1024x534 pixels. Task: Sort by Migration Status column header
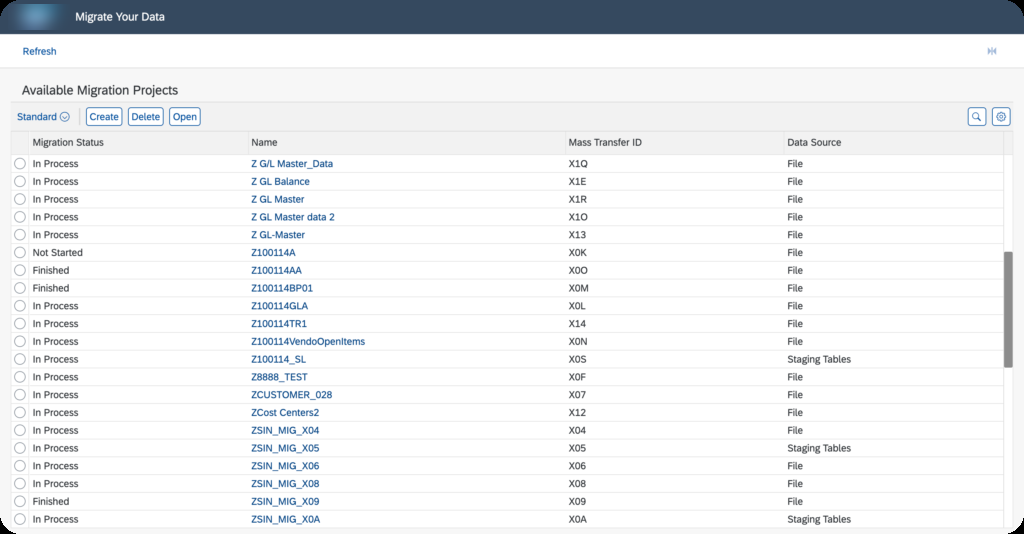68,142
